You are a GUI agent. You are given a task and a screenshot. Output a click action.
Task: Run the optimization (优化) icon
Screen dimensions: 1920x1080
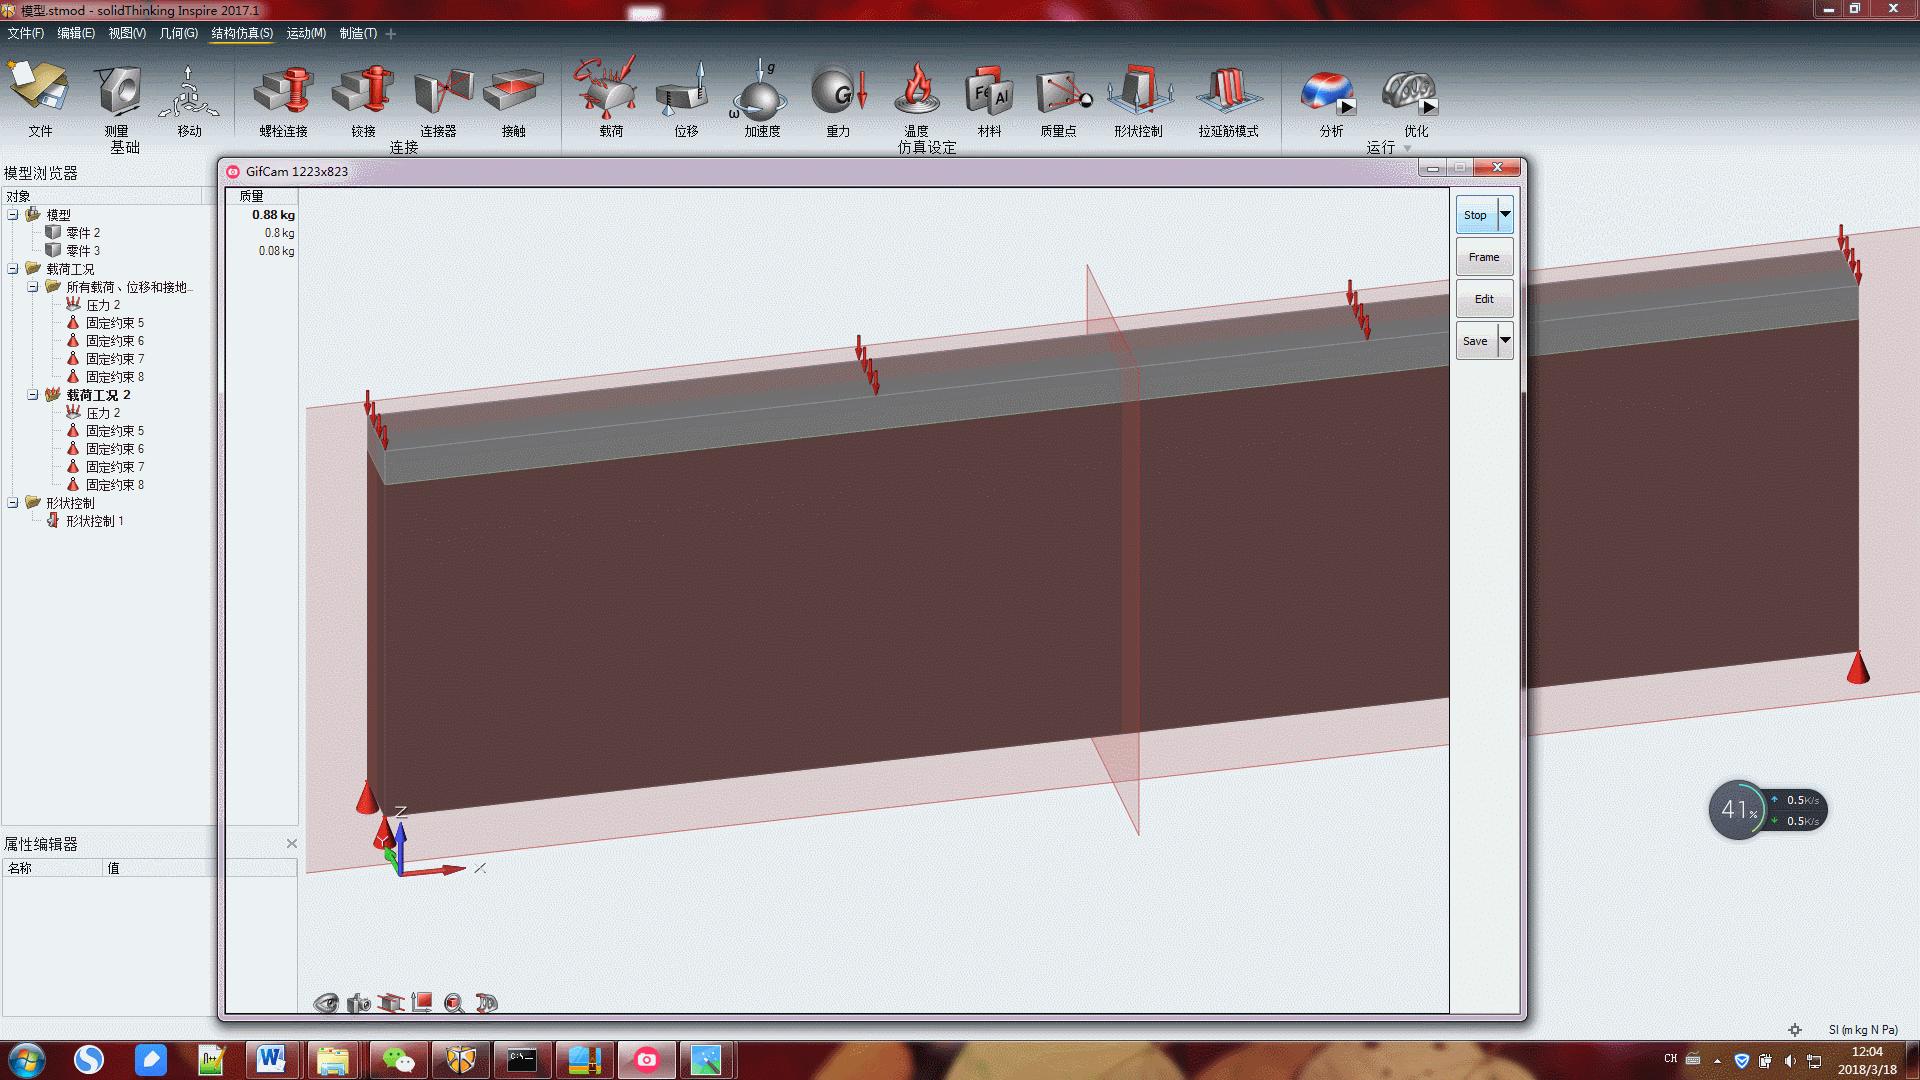[1409, 92]
